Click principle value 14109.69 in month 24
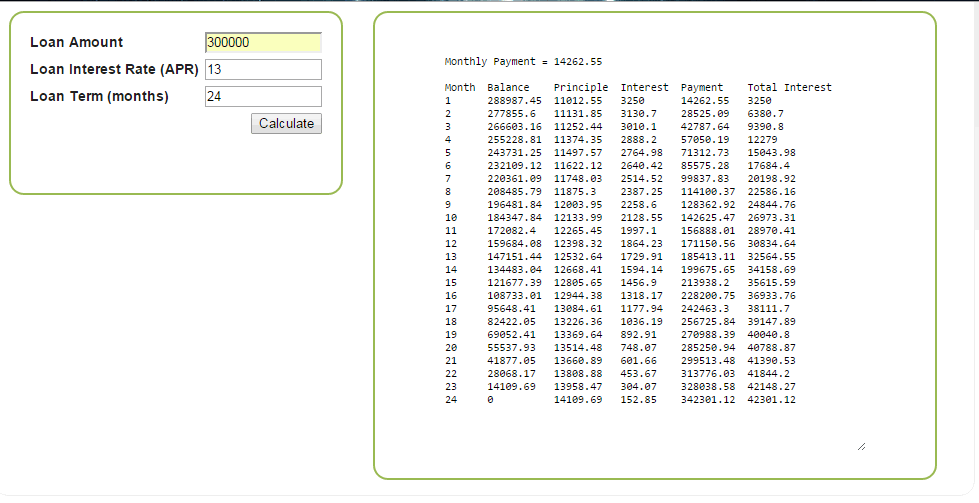The width and height of the screenshot is (979, 503). pyautogui.click(x=578, y=400)
